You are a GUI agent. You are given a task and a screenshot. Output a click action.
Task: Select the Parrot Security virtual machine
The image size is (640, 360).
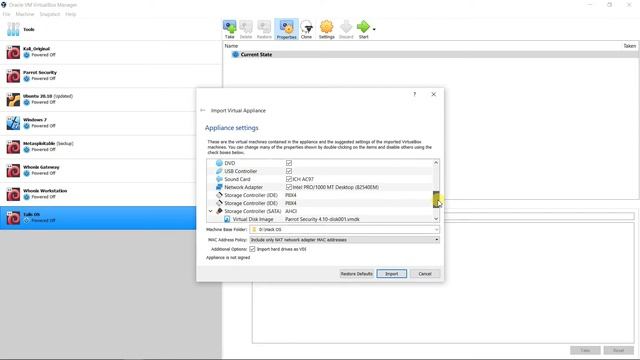[111, 76]
